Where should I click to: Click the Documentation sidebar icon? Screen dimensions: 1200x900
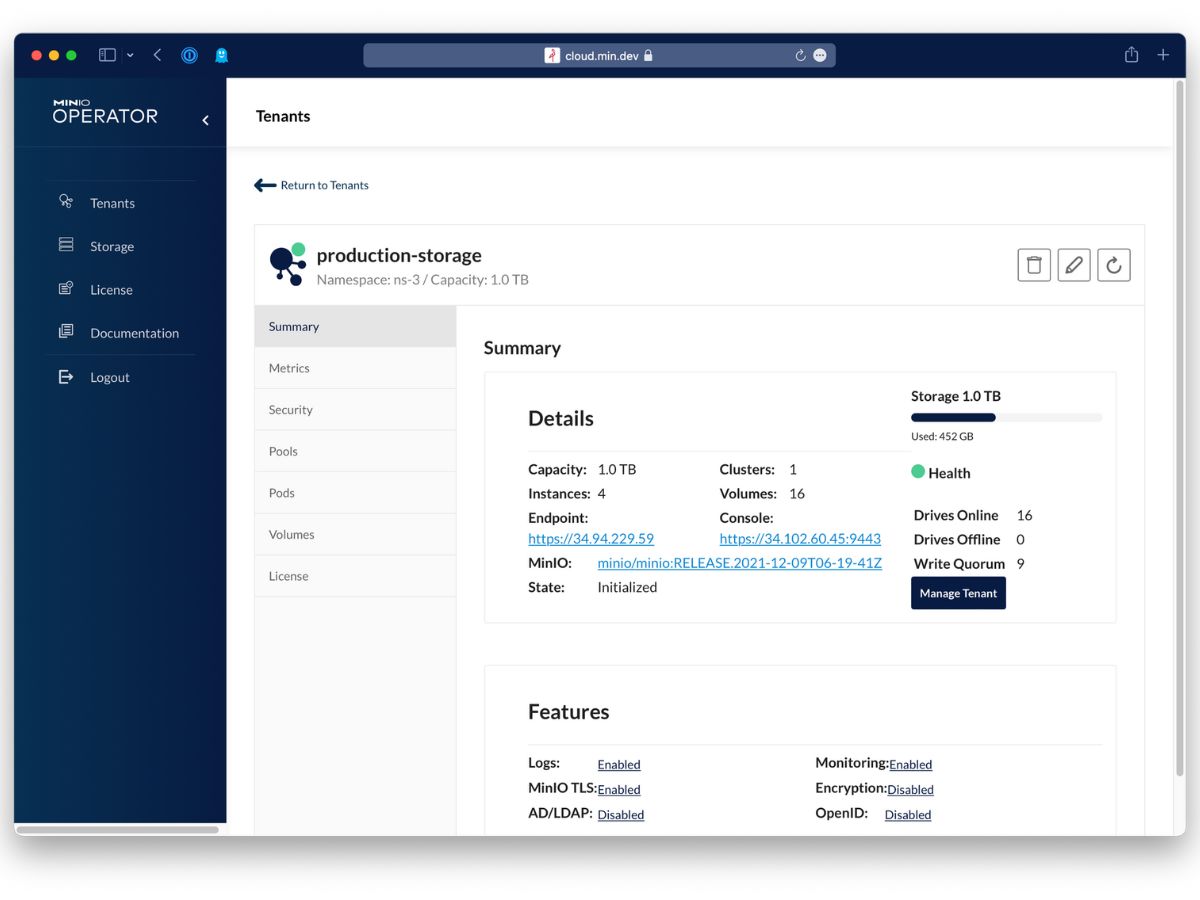point(66,332)
